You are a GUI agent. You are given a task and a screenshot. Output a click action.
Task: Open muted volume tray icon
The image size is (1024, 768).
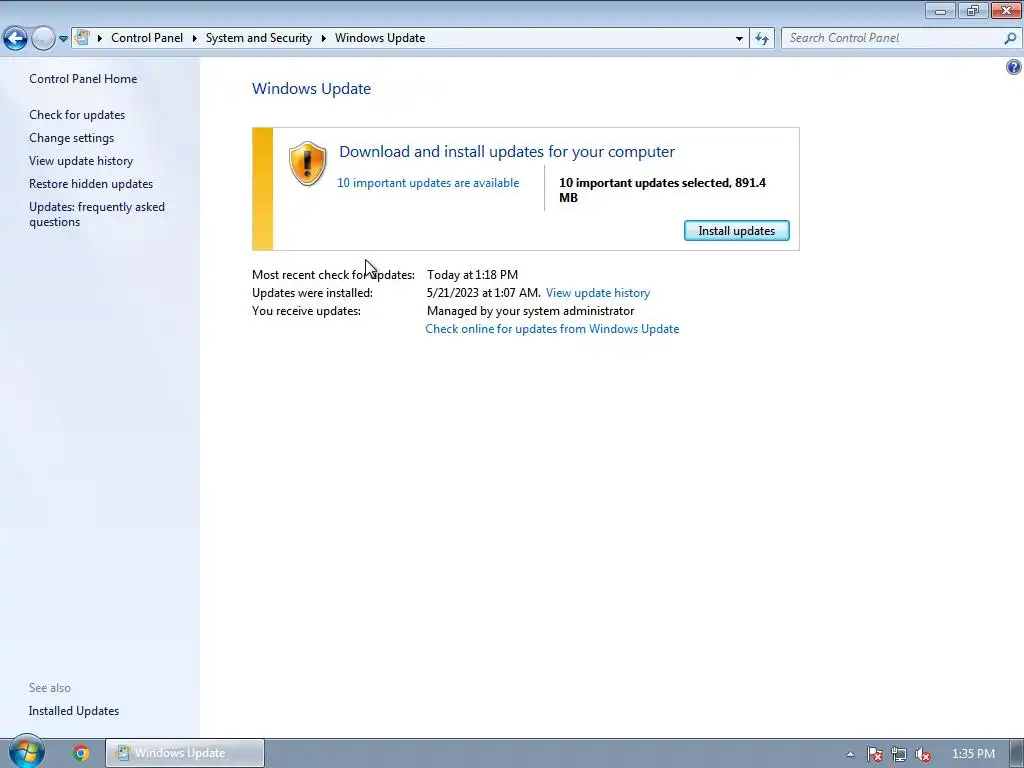pyautogui.click(x=923, y=754)
